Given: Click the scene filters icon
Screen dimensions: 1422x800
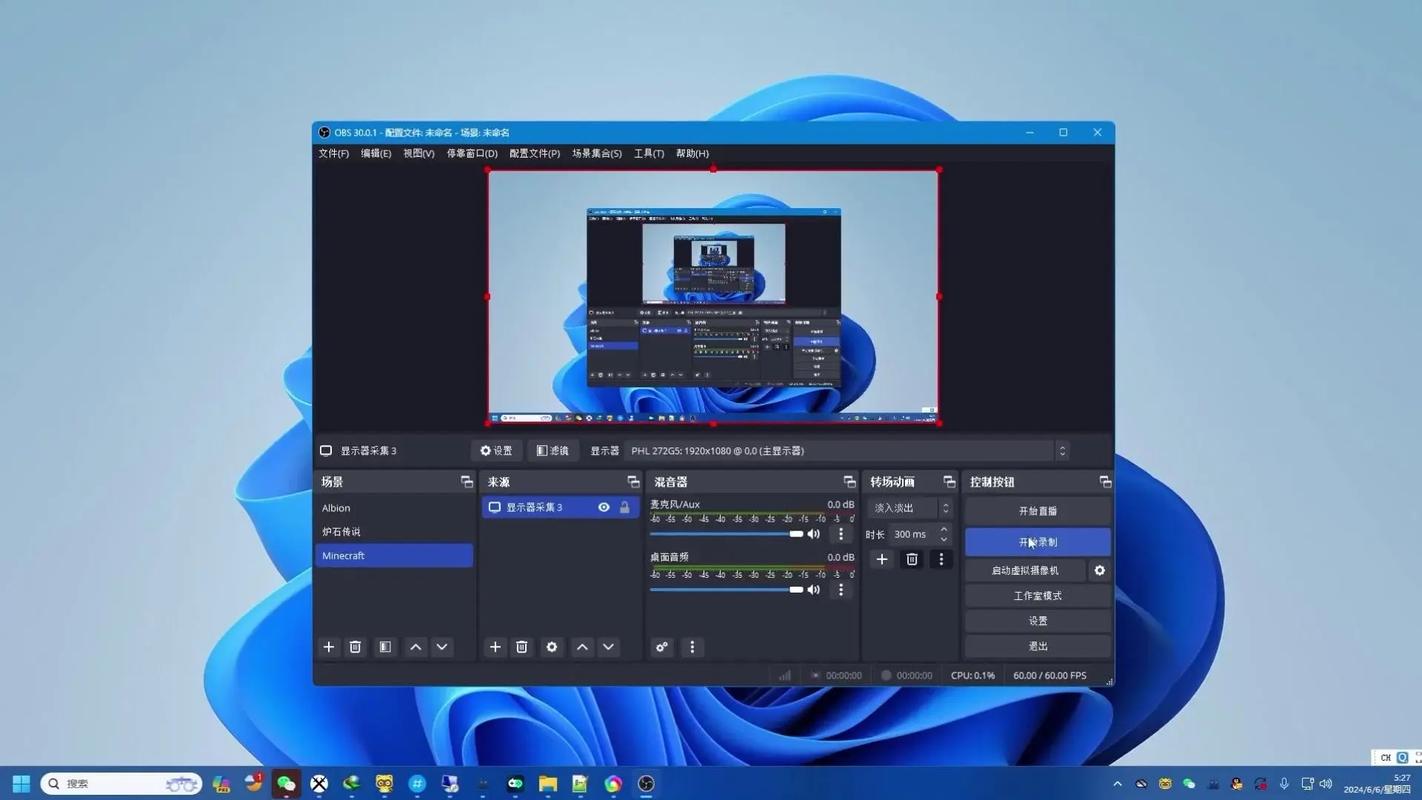Looking at the screenshot, I should coord(385,647).
